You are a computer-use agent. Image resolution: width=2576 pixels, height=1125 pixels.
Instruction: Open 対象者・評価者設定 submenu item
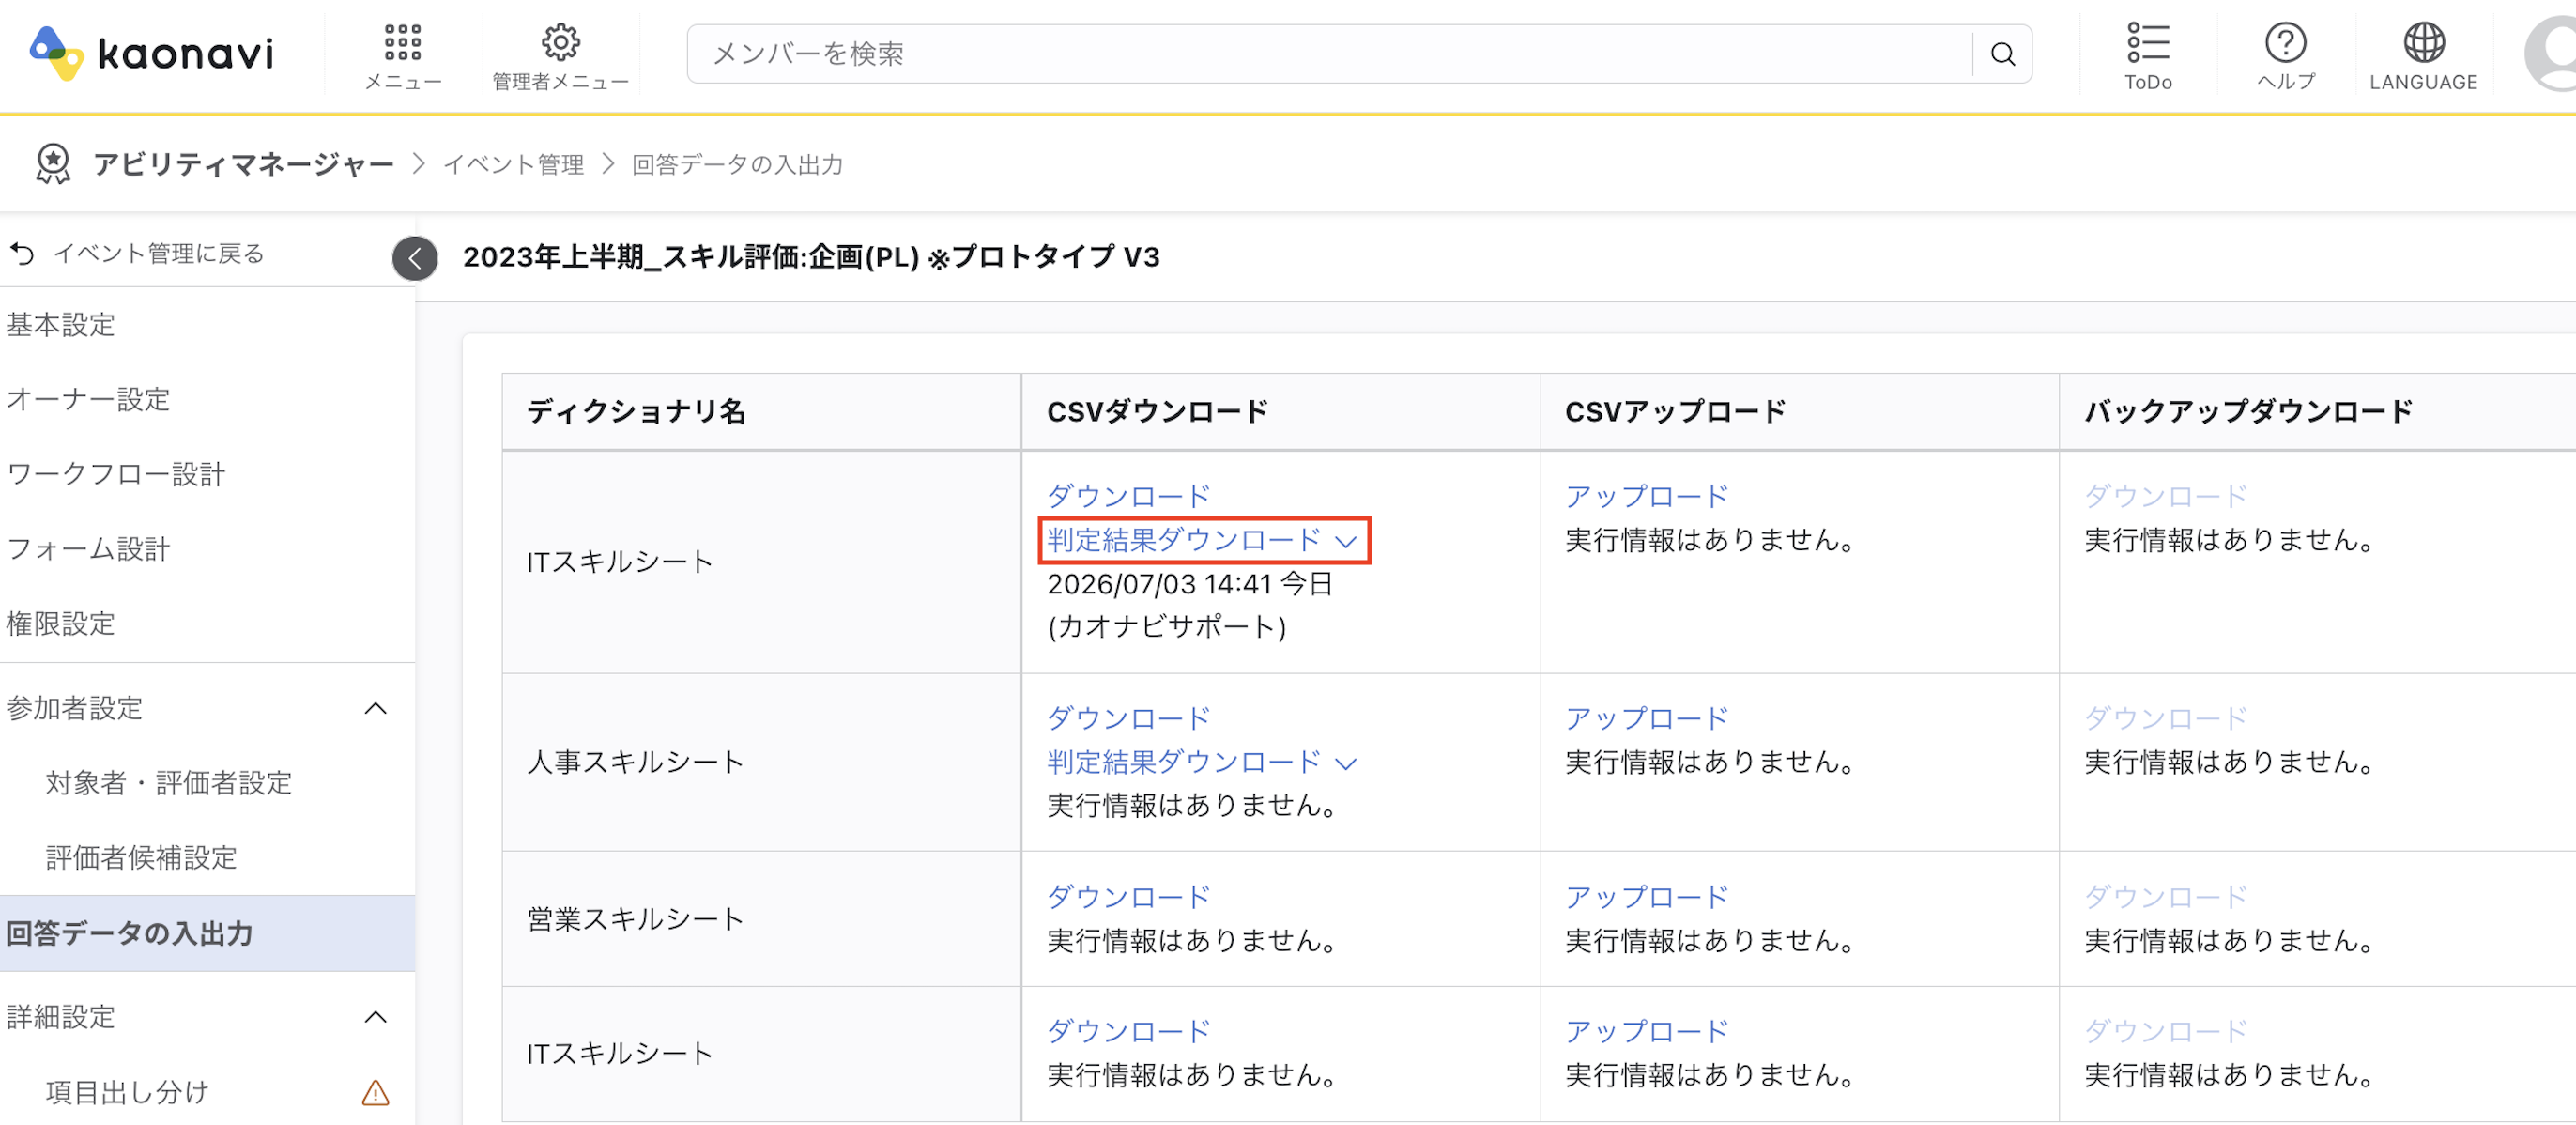(x=169, y=783)
